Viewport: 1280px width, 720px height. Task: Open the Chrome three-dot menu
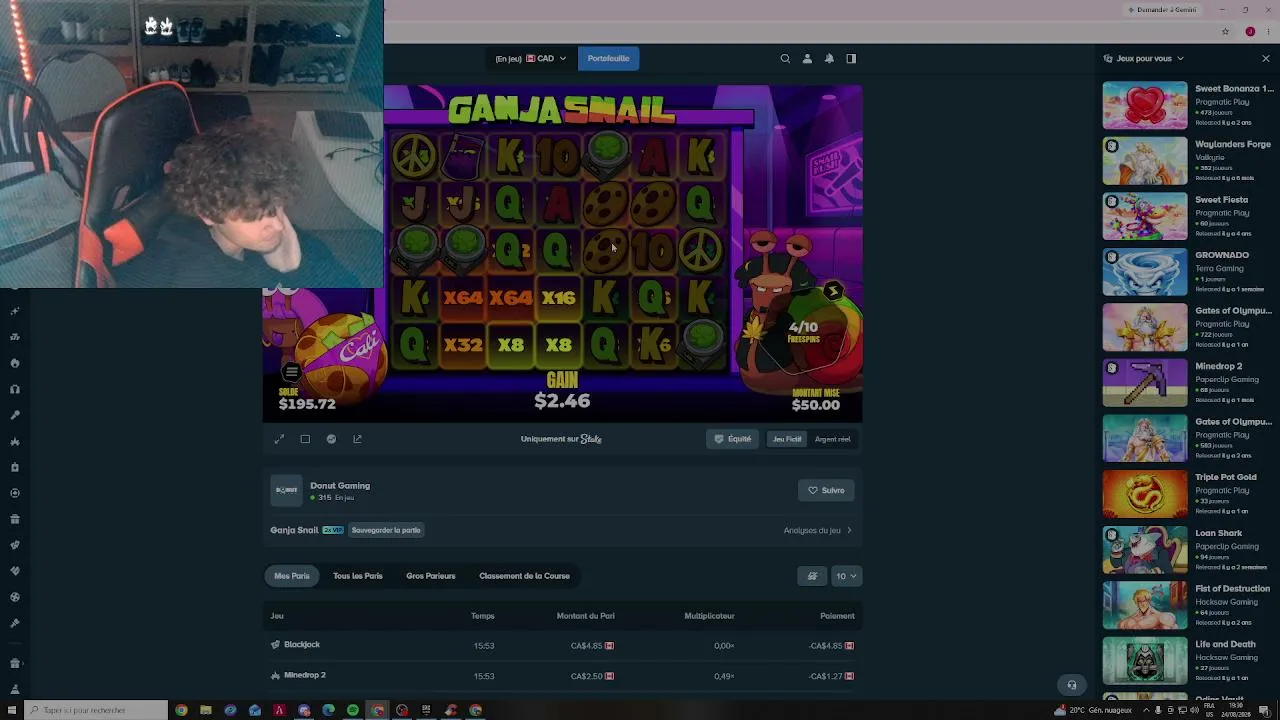point(1268,32)
